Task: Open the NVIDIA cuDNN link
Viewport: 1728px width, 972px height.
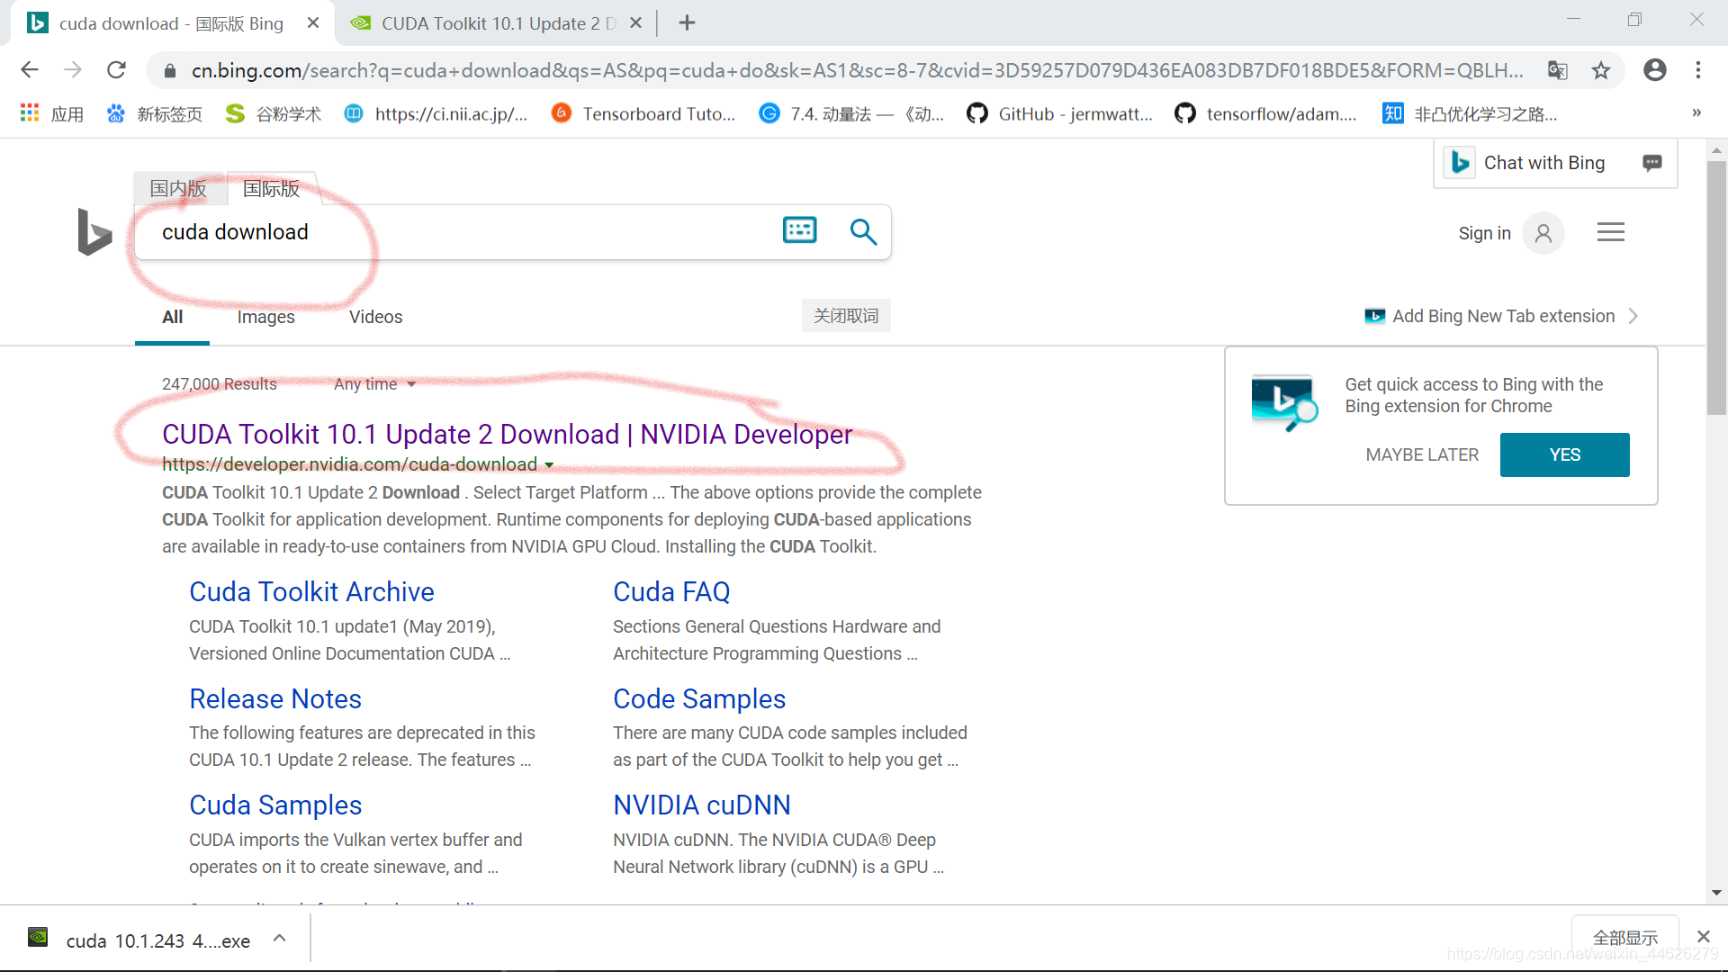Action: click(702, 805)
